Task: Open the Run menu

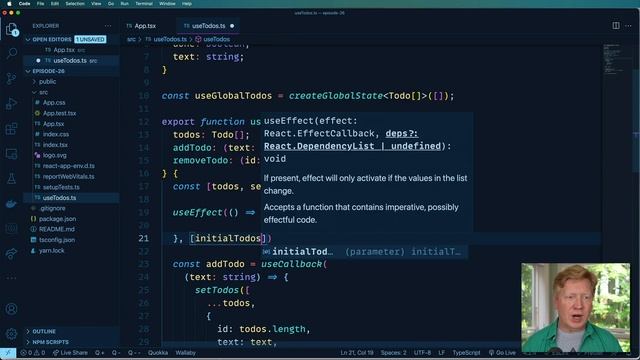Action: click(x=124, y=4)
